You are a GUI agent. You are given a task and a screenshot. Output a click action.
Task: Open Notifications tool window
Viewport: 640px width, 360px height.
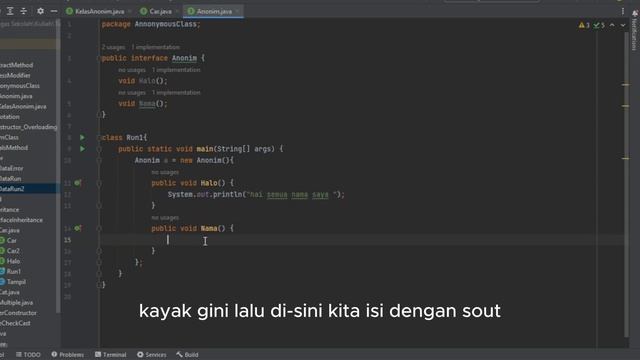[634, 31]
